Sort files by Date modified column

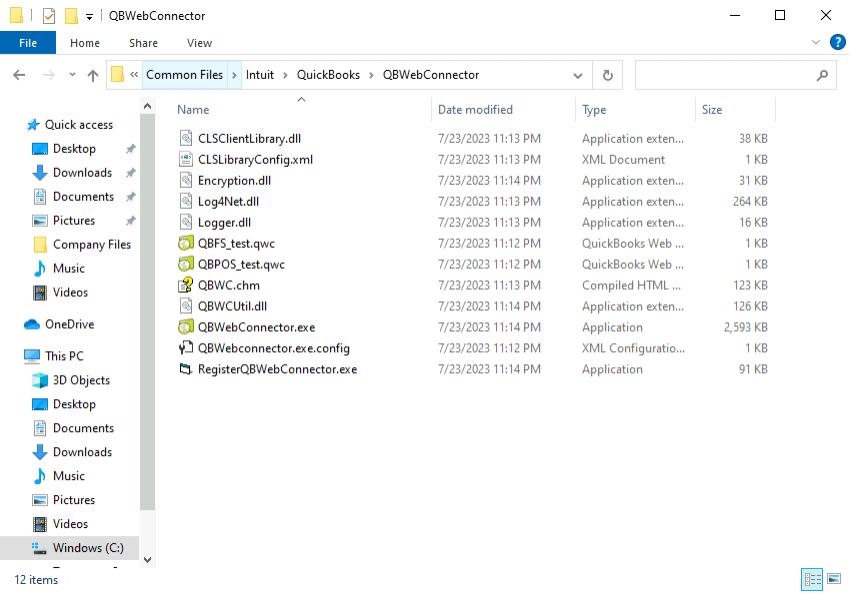[x=475, y=110]
